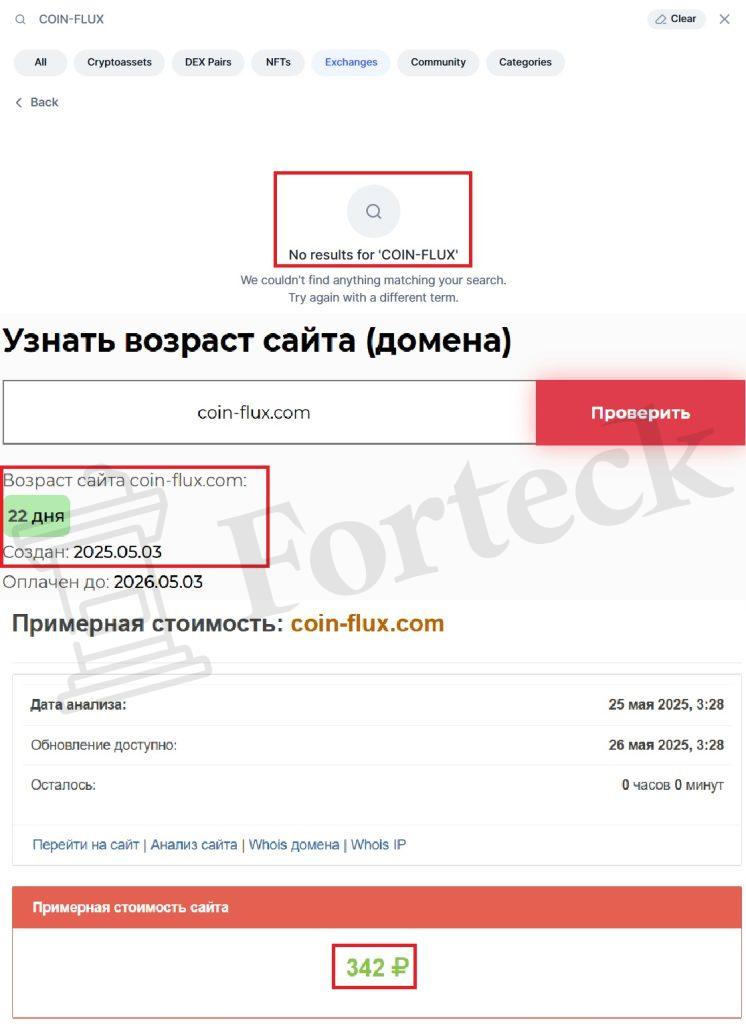Select the All filter tab

(x=41, y=62)
